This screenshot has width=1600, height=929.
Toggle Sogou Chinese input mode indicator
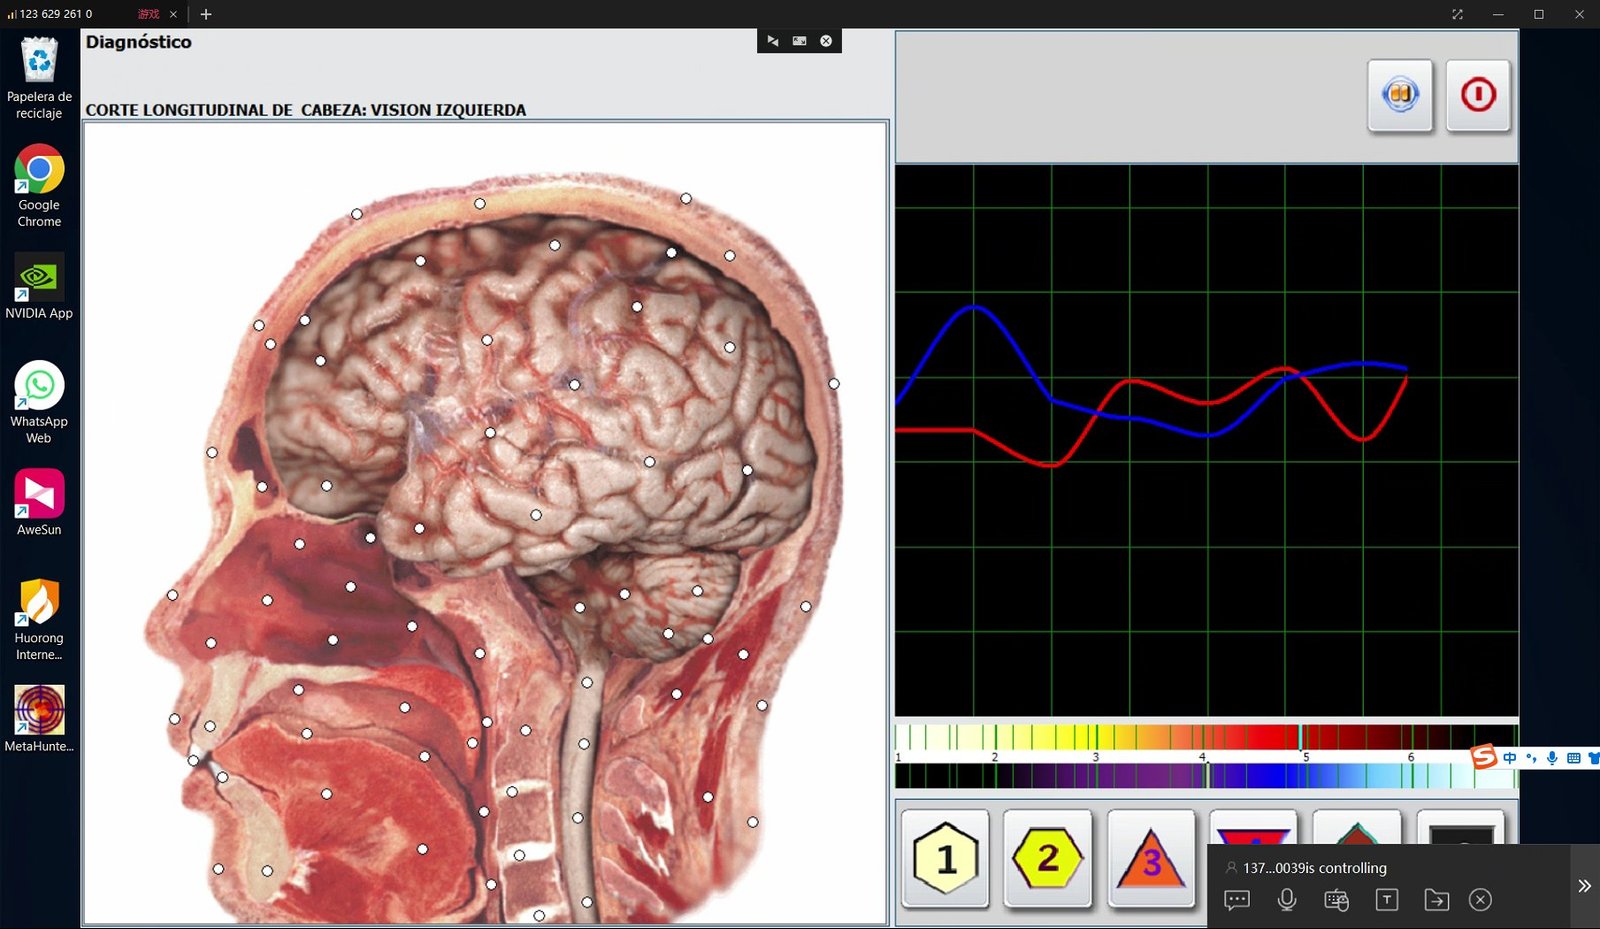(1509, 758)
